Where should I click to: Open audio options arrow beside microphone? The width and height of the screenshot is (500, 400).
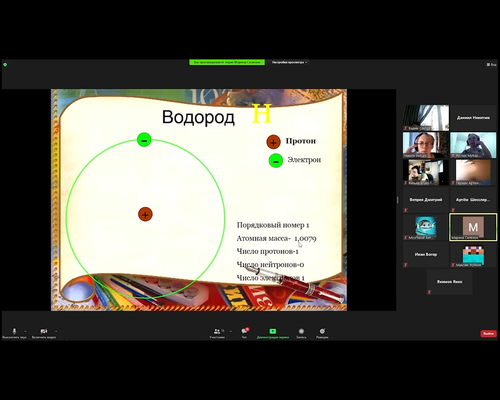(25, 331)
